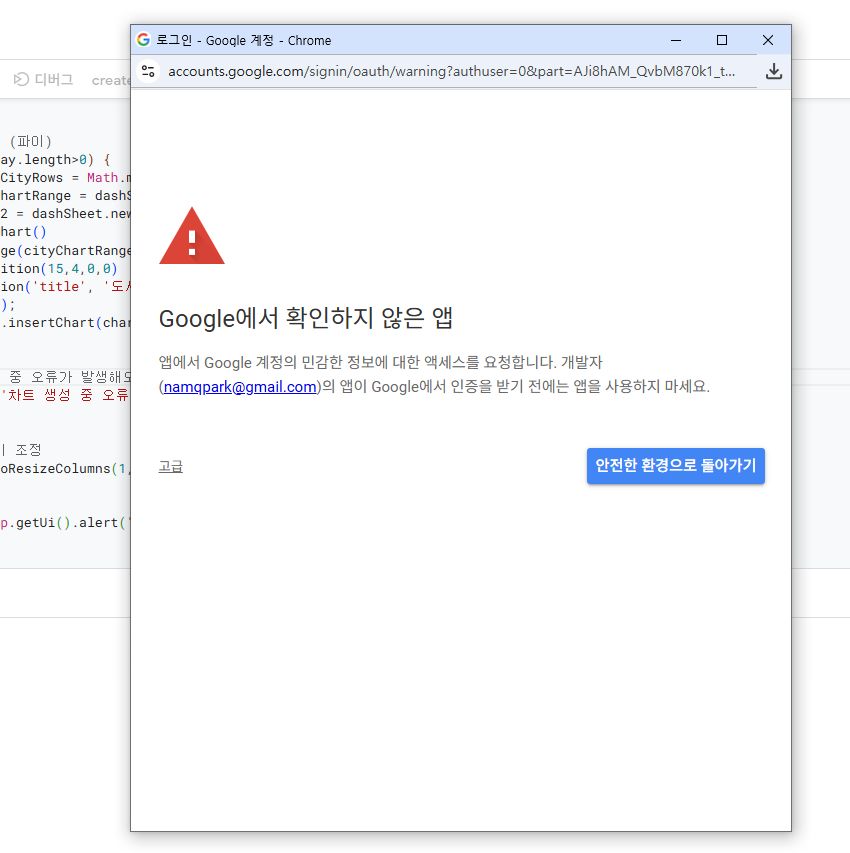Click 'CityRows = Math' code line in editor

click(65, 178)
